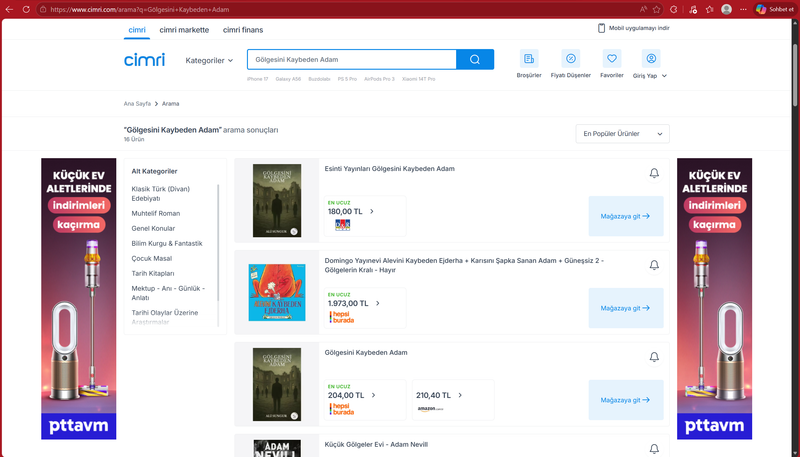Refresh the page with browser reload button
This screenshot has height=457, width=800.
tap(25, 9)
